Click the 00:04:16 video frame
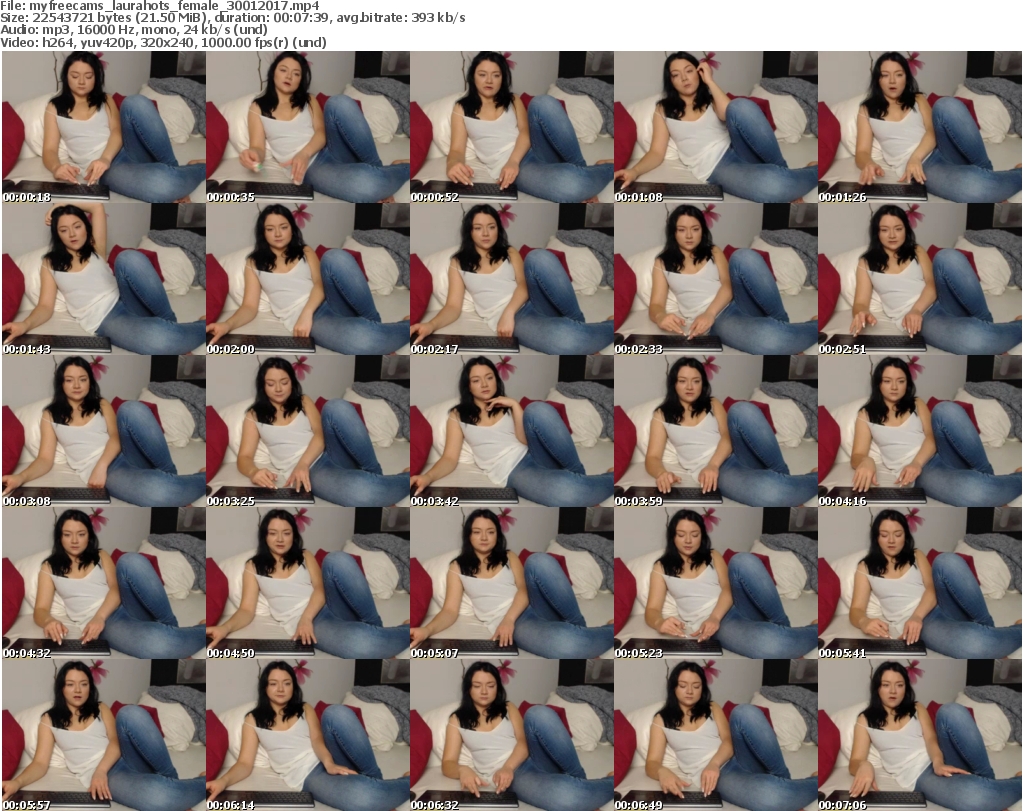Screen dimensions: 1024x811 pyautogui.click(x=920, y=431)
